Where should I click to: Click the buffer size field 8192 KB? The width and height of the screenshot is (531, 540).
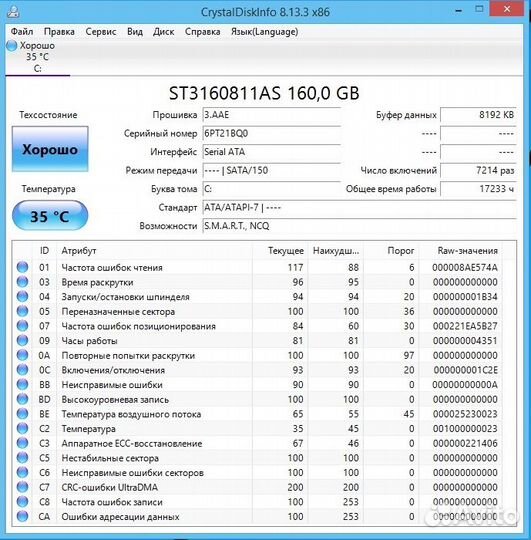click(478, 115)
